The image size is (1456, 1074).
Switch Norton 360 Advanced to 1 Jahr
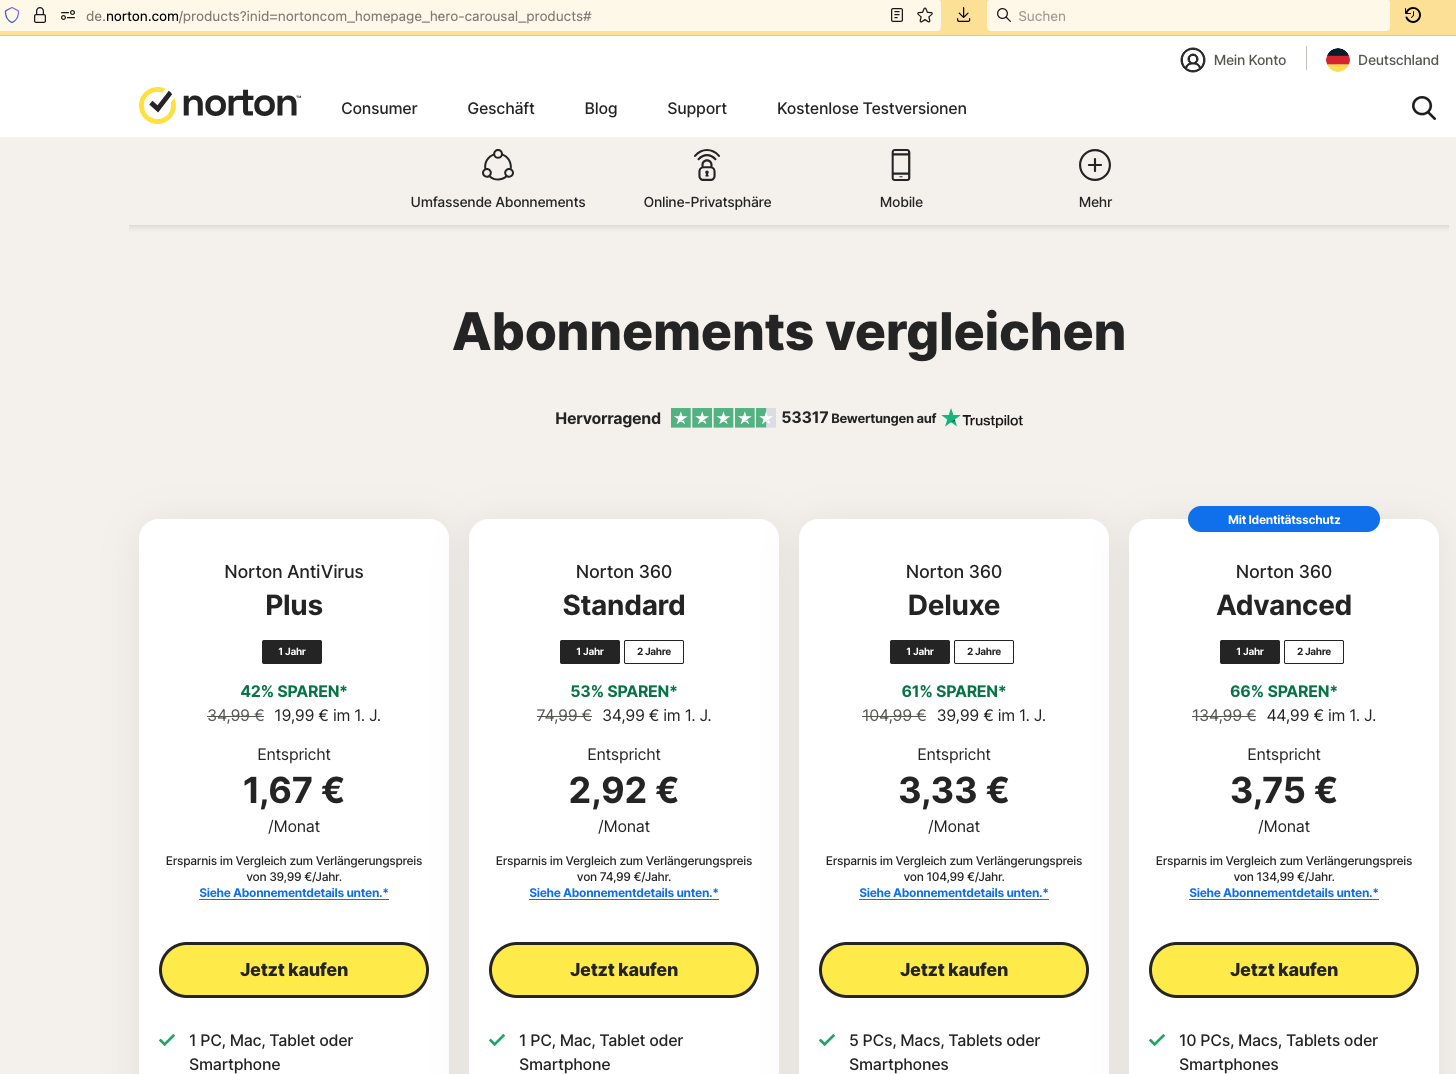(1250, 652)
